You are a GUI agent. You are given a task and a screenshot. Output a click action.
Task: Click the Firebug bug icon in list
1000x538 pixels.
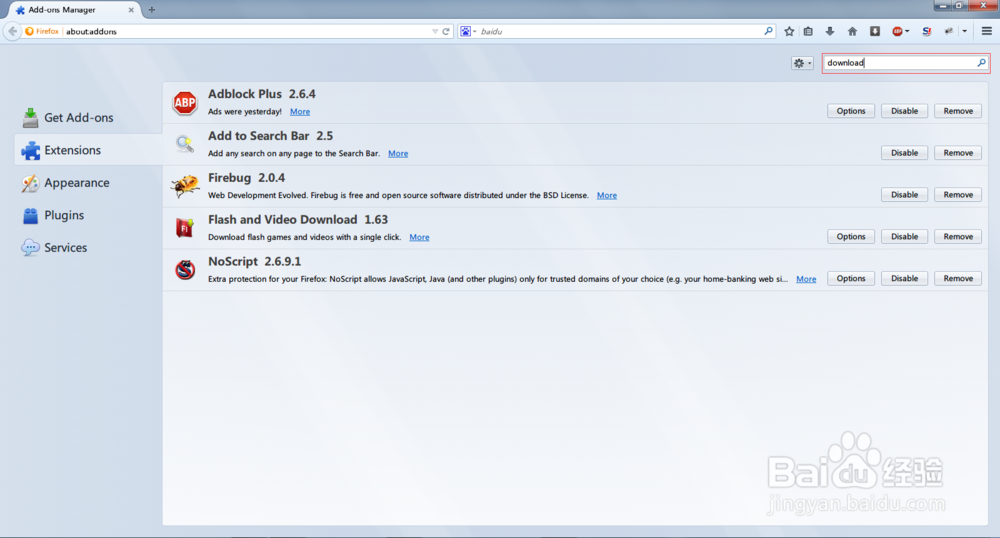point(185,185)
